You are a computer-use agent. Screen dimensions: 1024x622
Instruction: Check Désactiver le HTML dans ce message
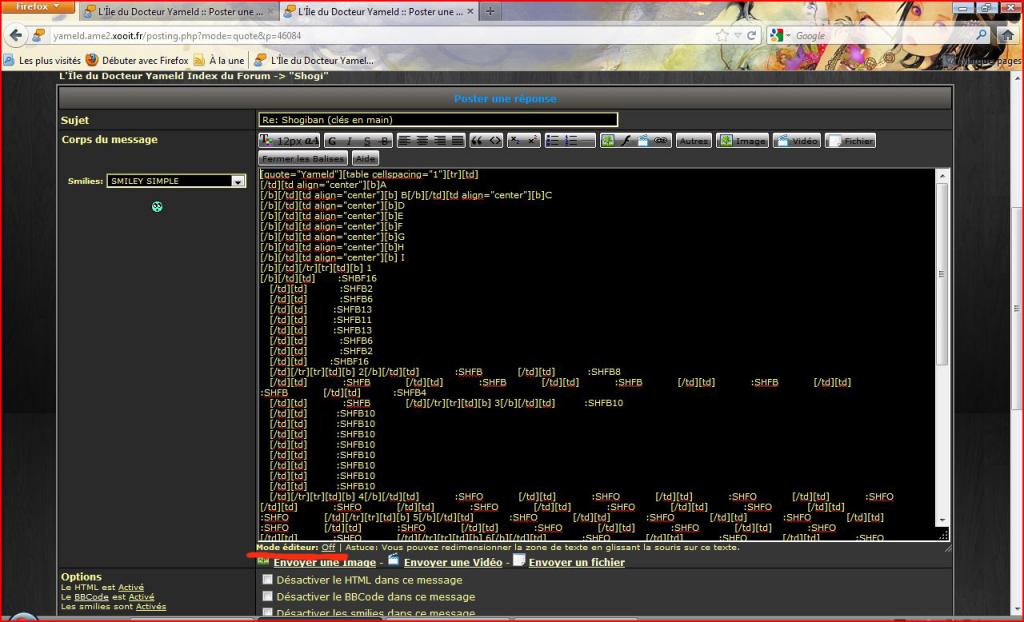click(268, 580)
